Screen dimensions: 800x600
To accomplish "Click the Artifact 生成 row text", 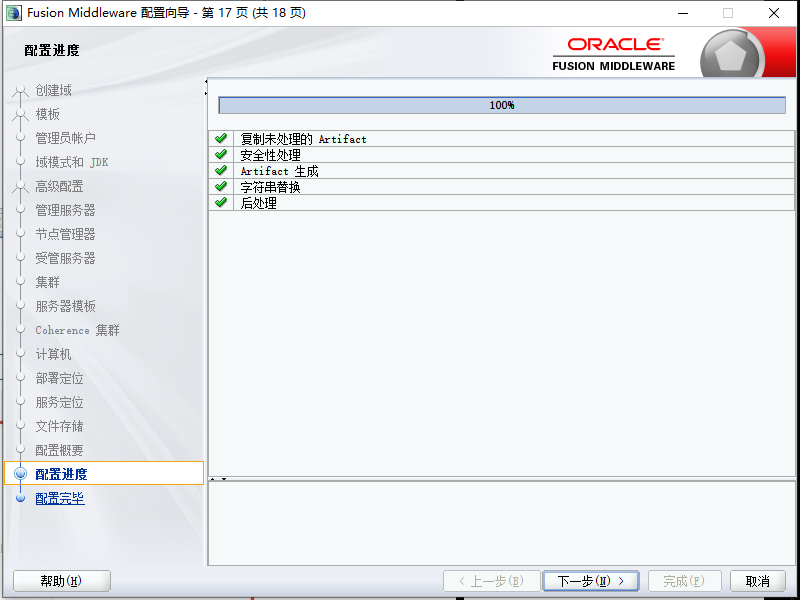I will [x=280, y=171].
